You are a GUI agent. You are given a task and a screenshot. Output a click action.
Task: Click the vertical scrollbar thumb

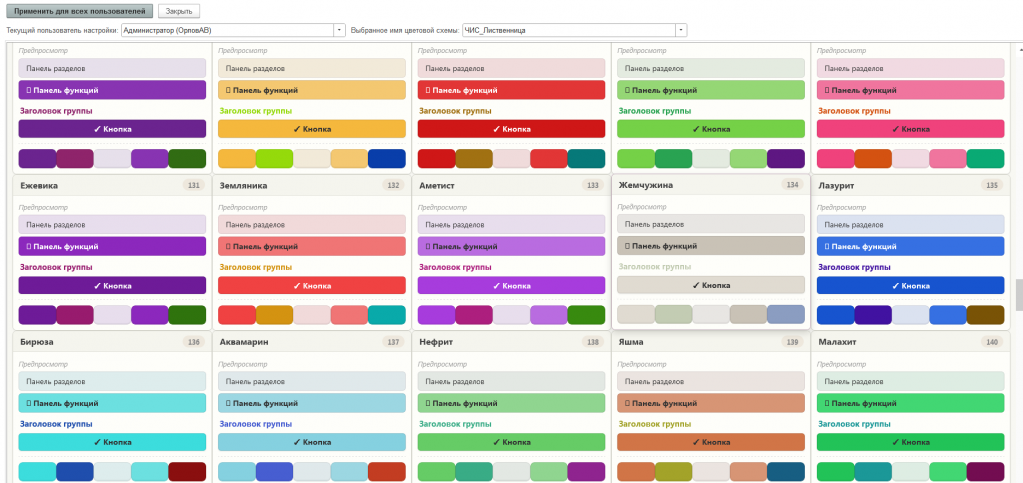click(1018, 294)
